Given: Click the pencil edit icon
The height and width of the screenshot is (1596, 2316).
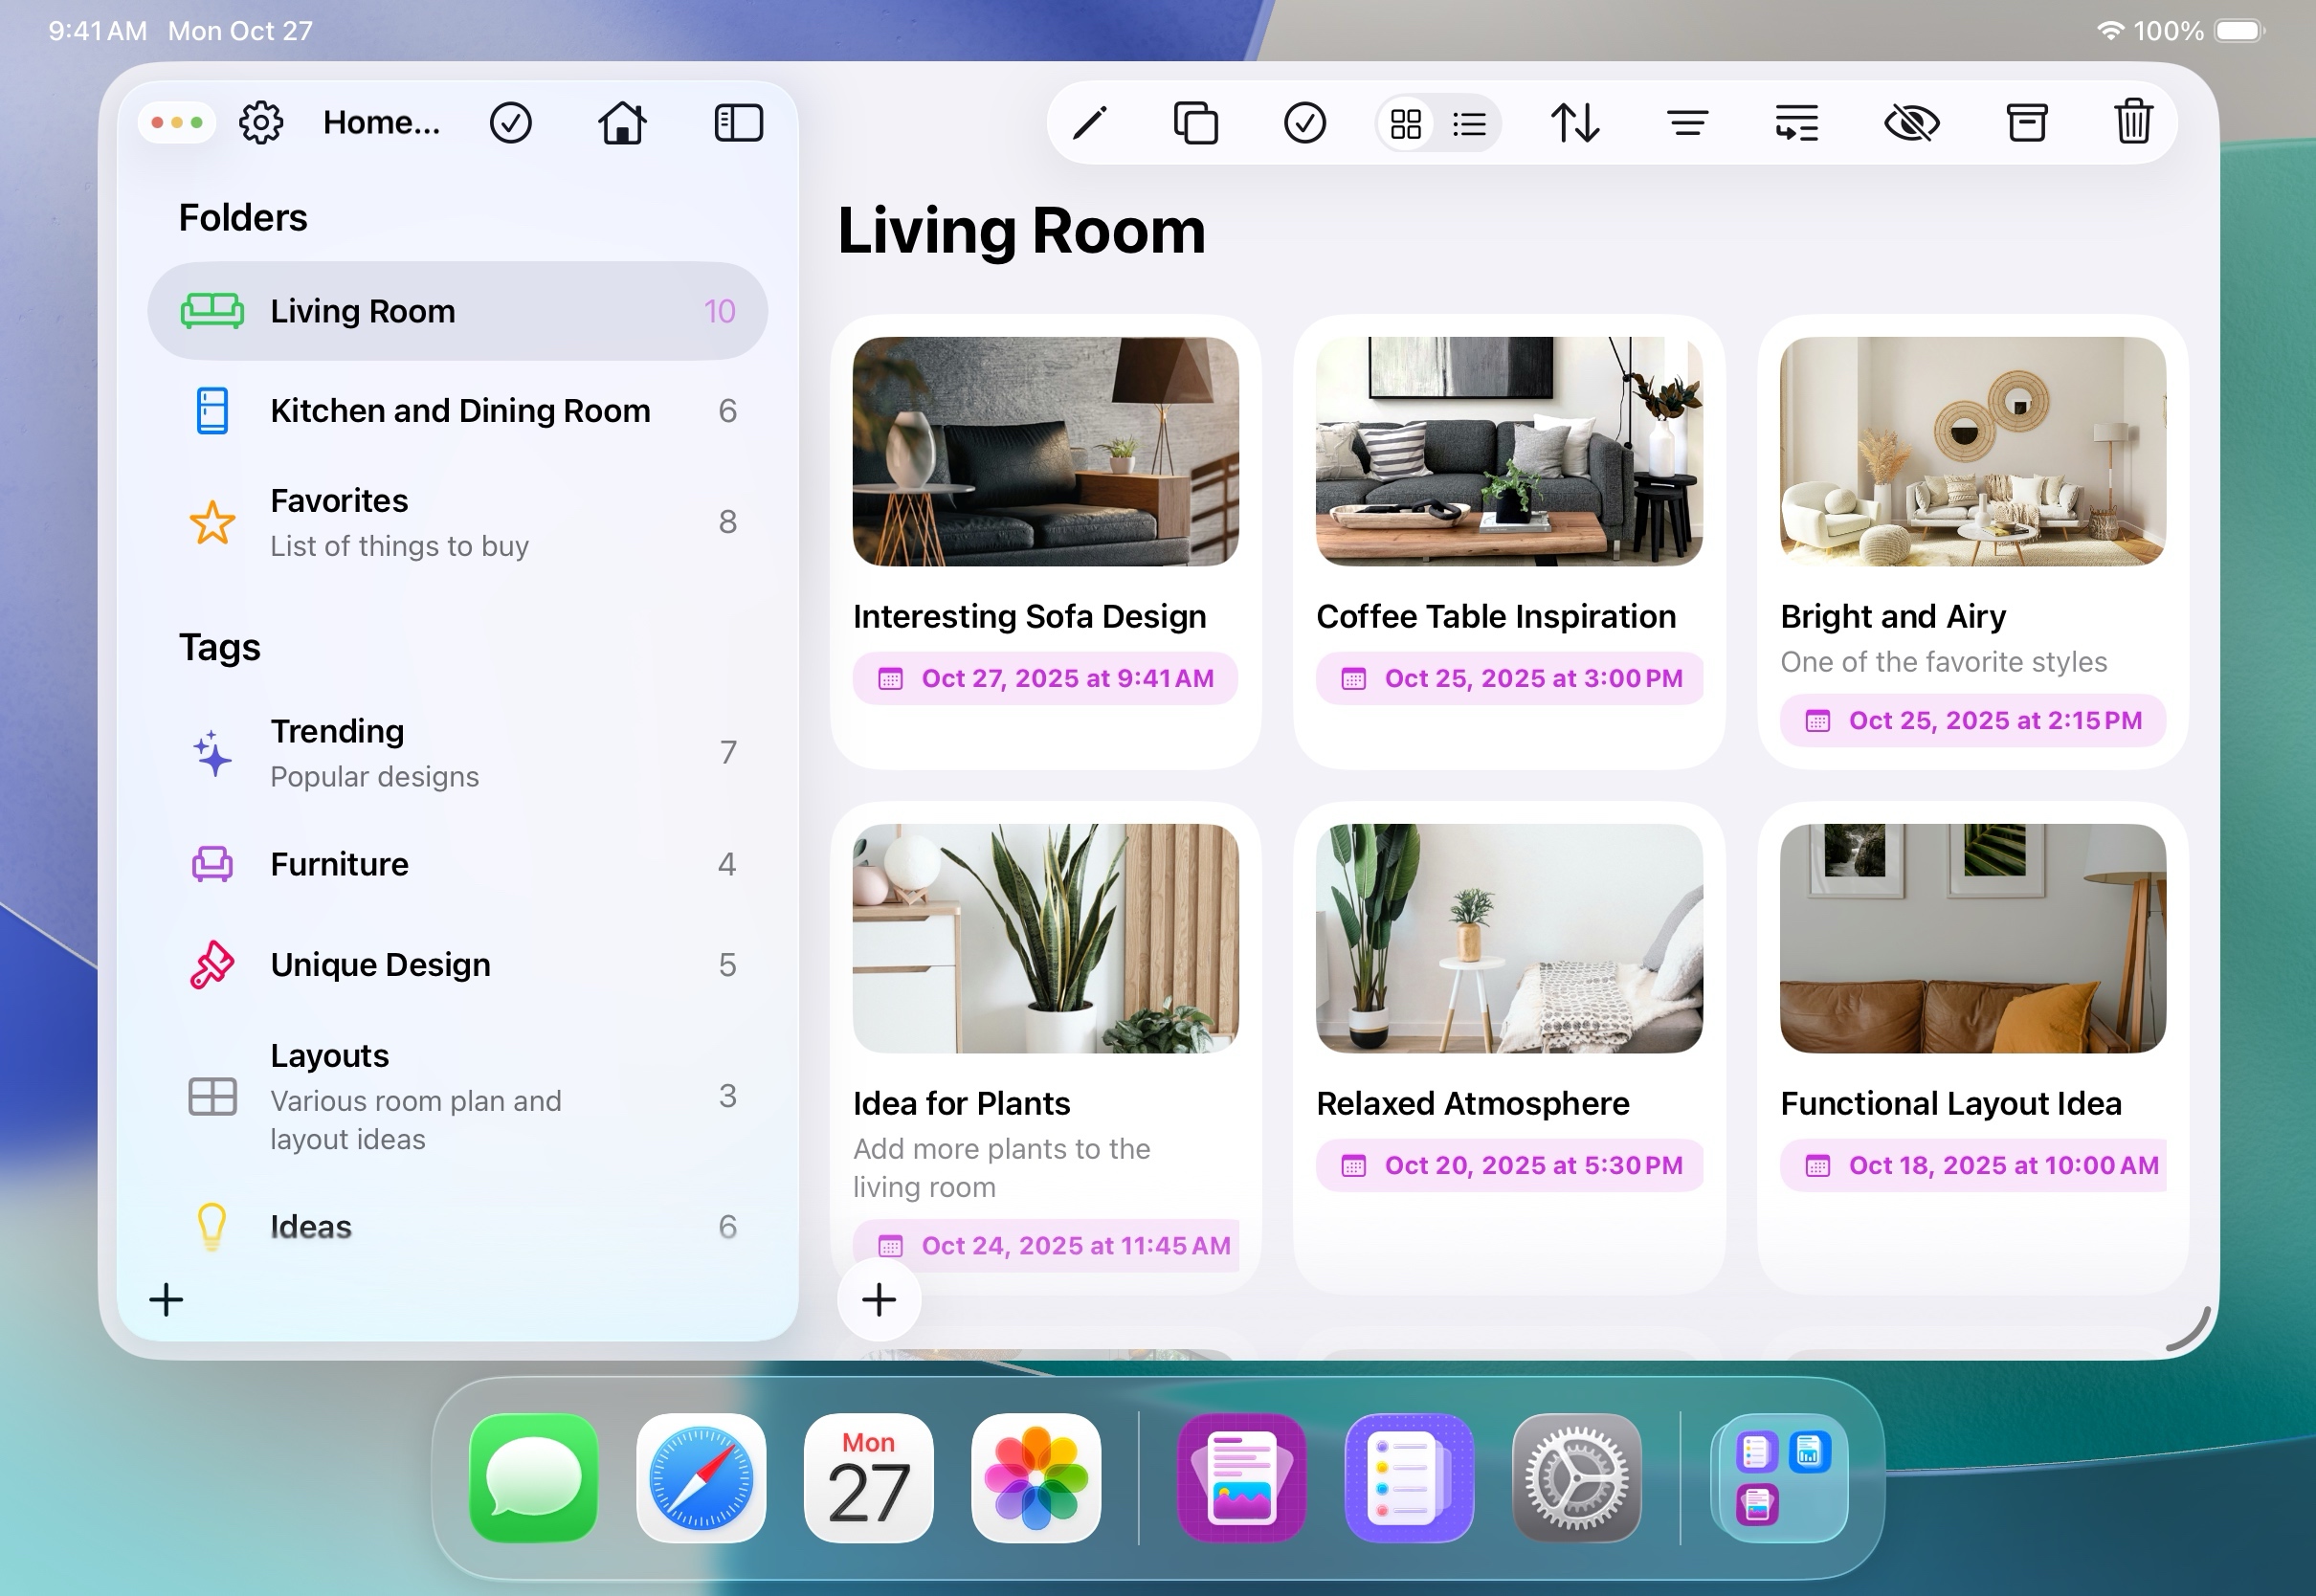Looking at the screenshot, I should point(1090,124).
